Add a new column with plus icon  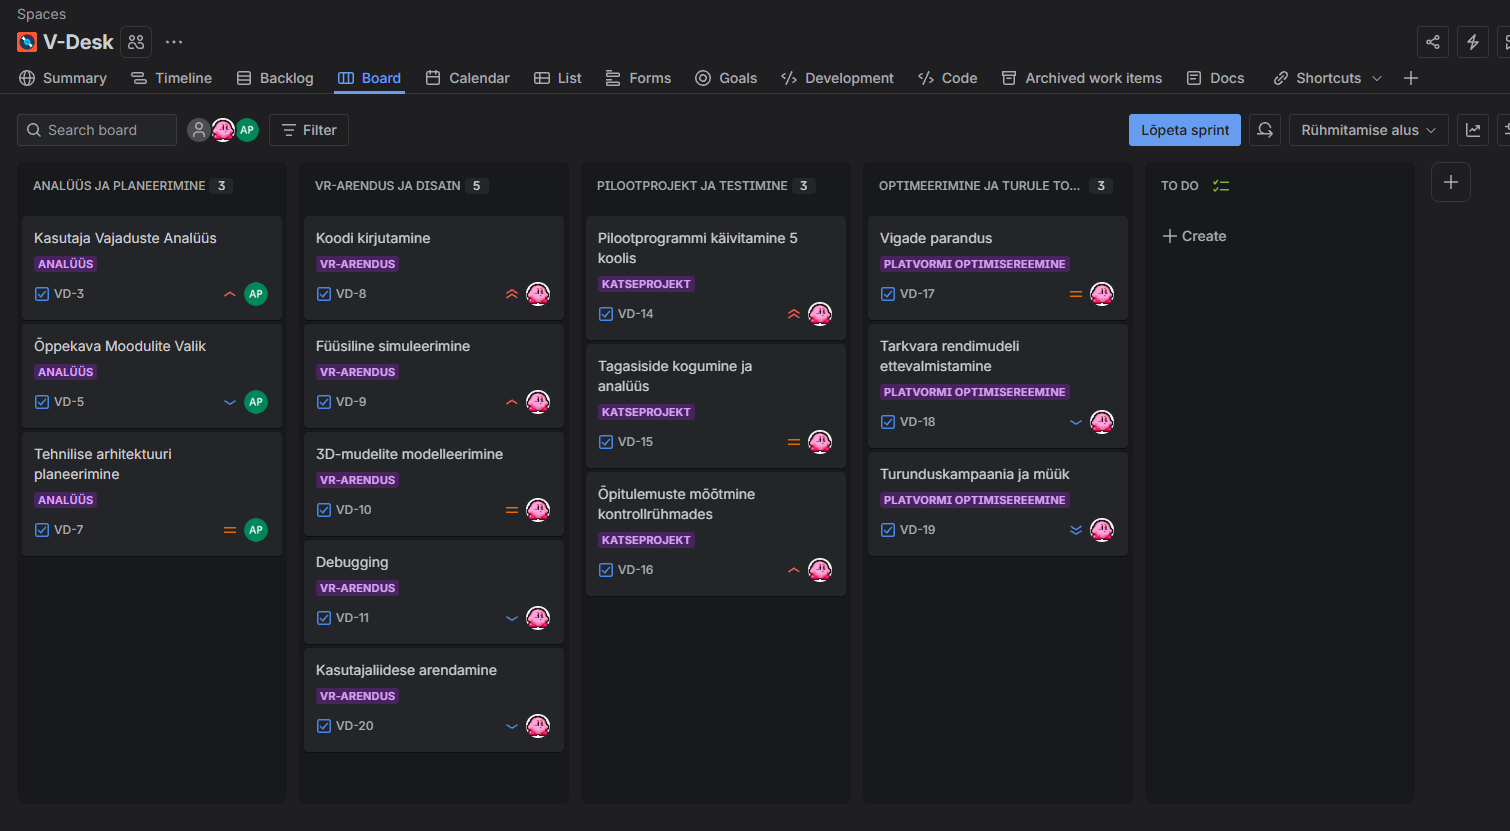tap(1451, 182)
